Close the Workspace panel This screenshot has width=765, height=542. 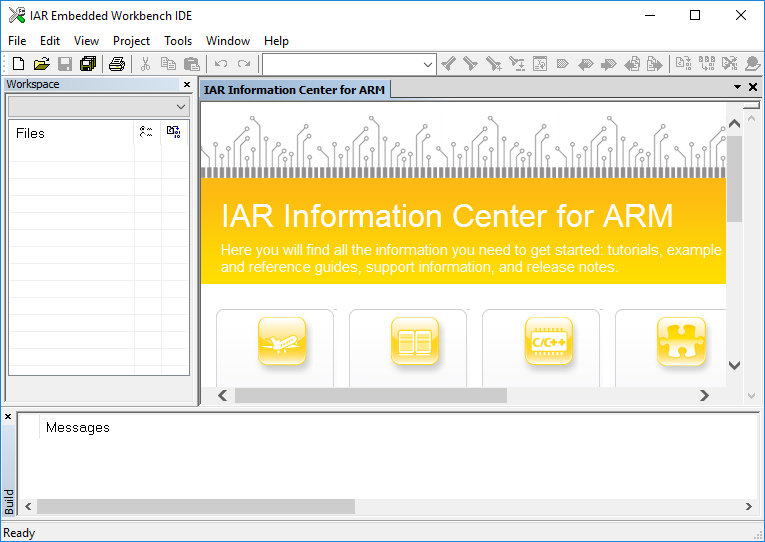(x=187, y=85)
